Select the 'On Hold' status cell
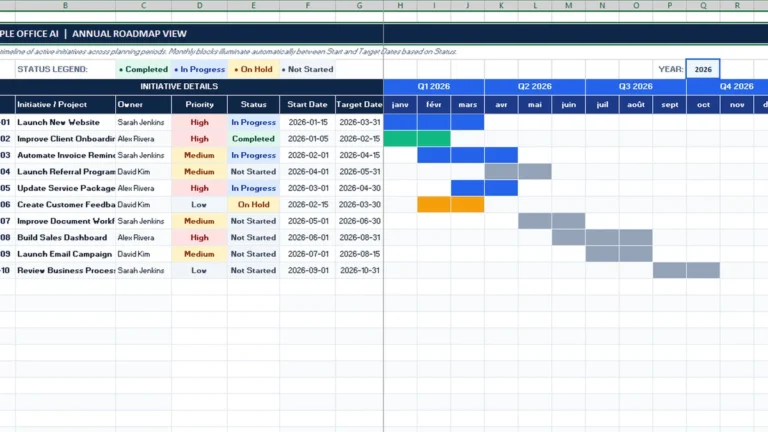The width and height of the screenshot is (768, 432). (x=253, y=205)
